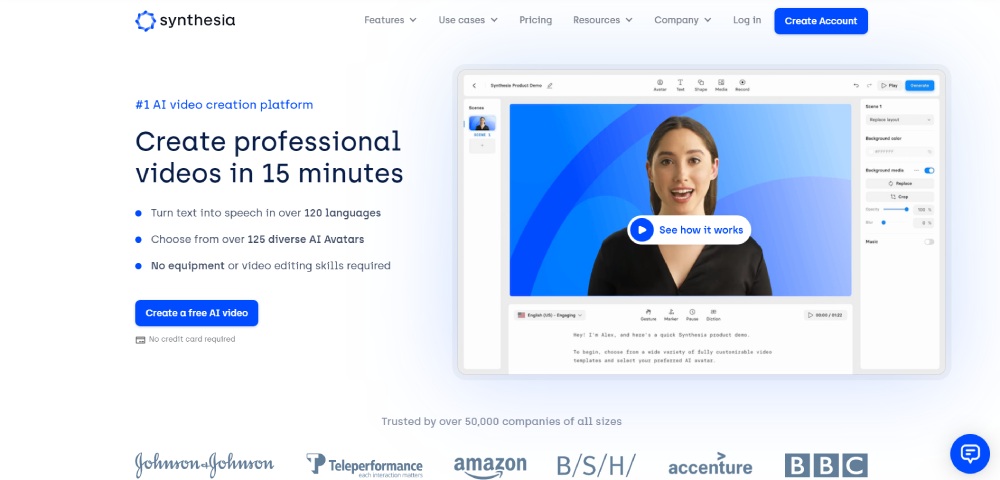Open the English (US) - Engaging voice dropdown
1000x480 pixels.
point(550,315)
